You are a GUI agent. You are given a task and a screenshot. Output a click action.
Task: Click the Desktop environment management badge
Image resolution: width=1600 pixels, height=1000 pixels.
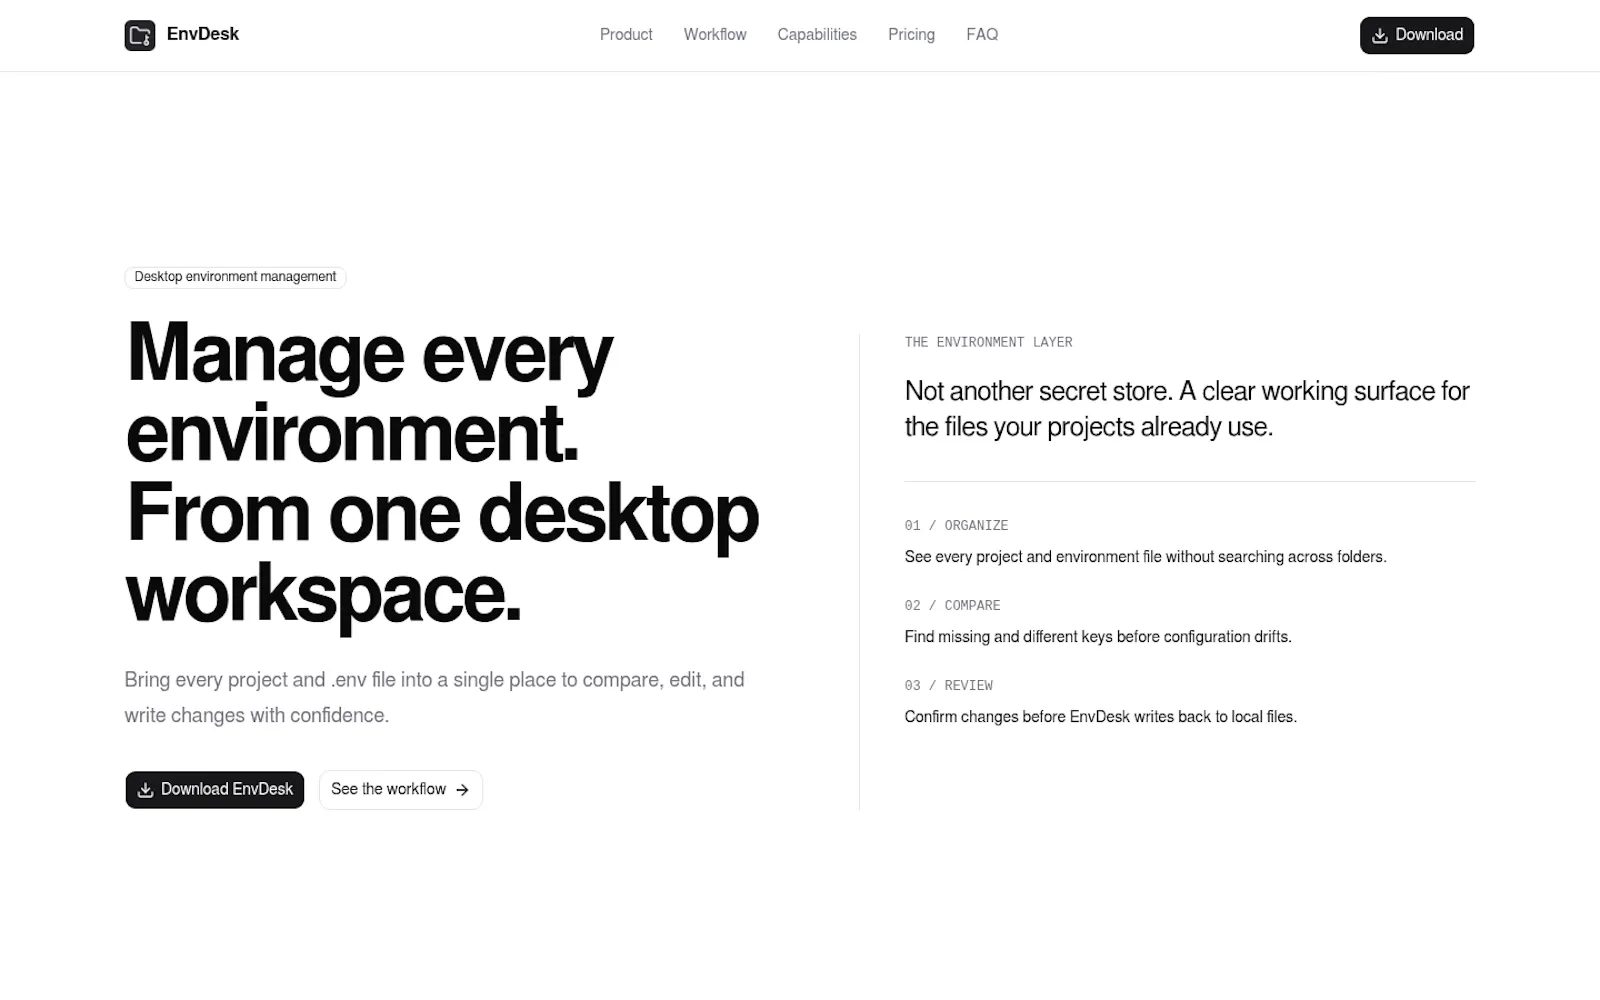235,277
